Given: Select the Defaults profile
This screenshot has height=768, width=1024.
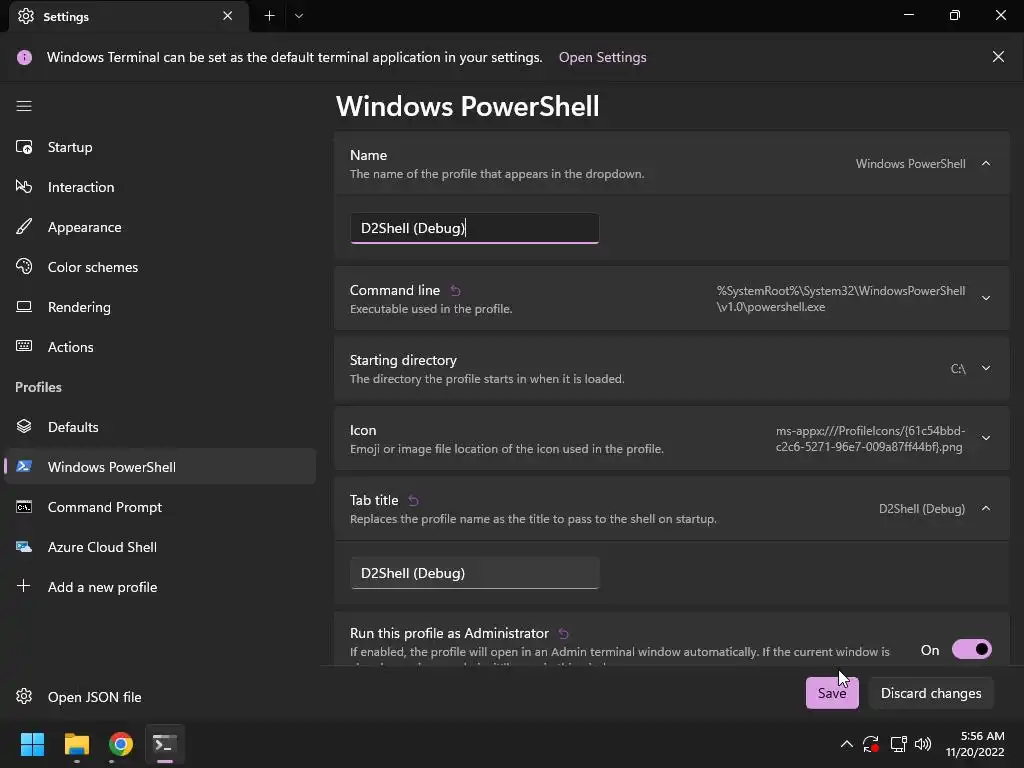Looking at the screenshot, I should tap(160, 426).
